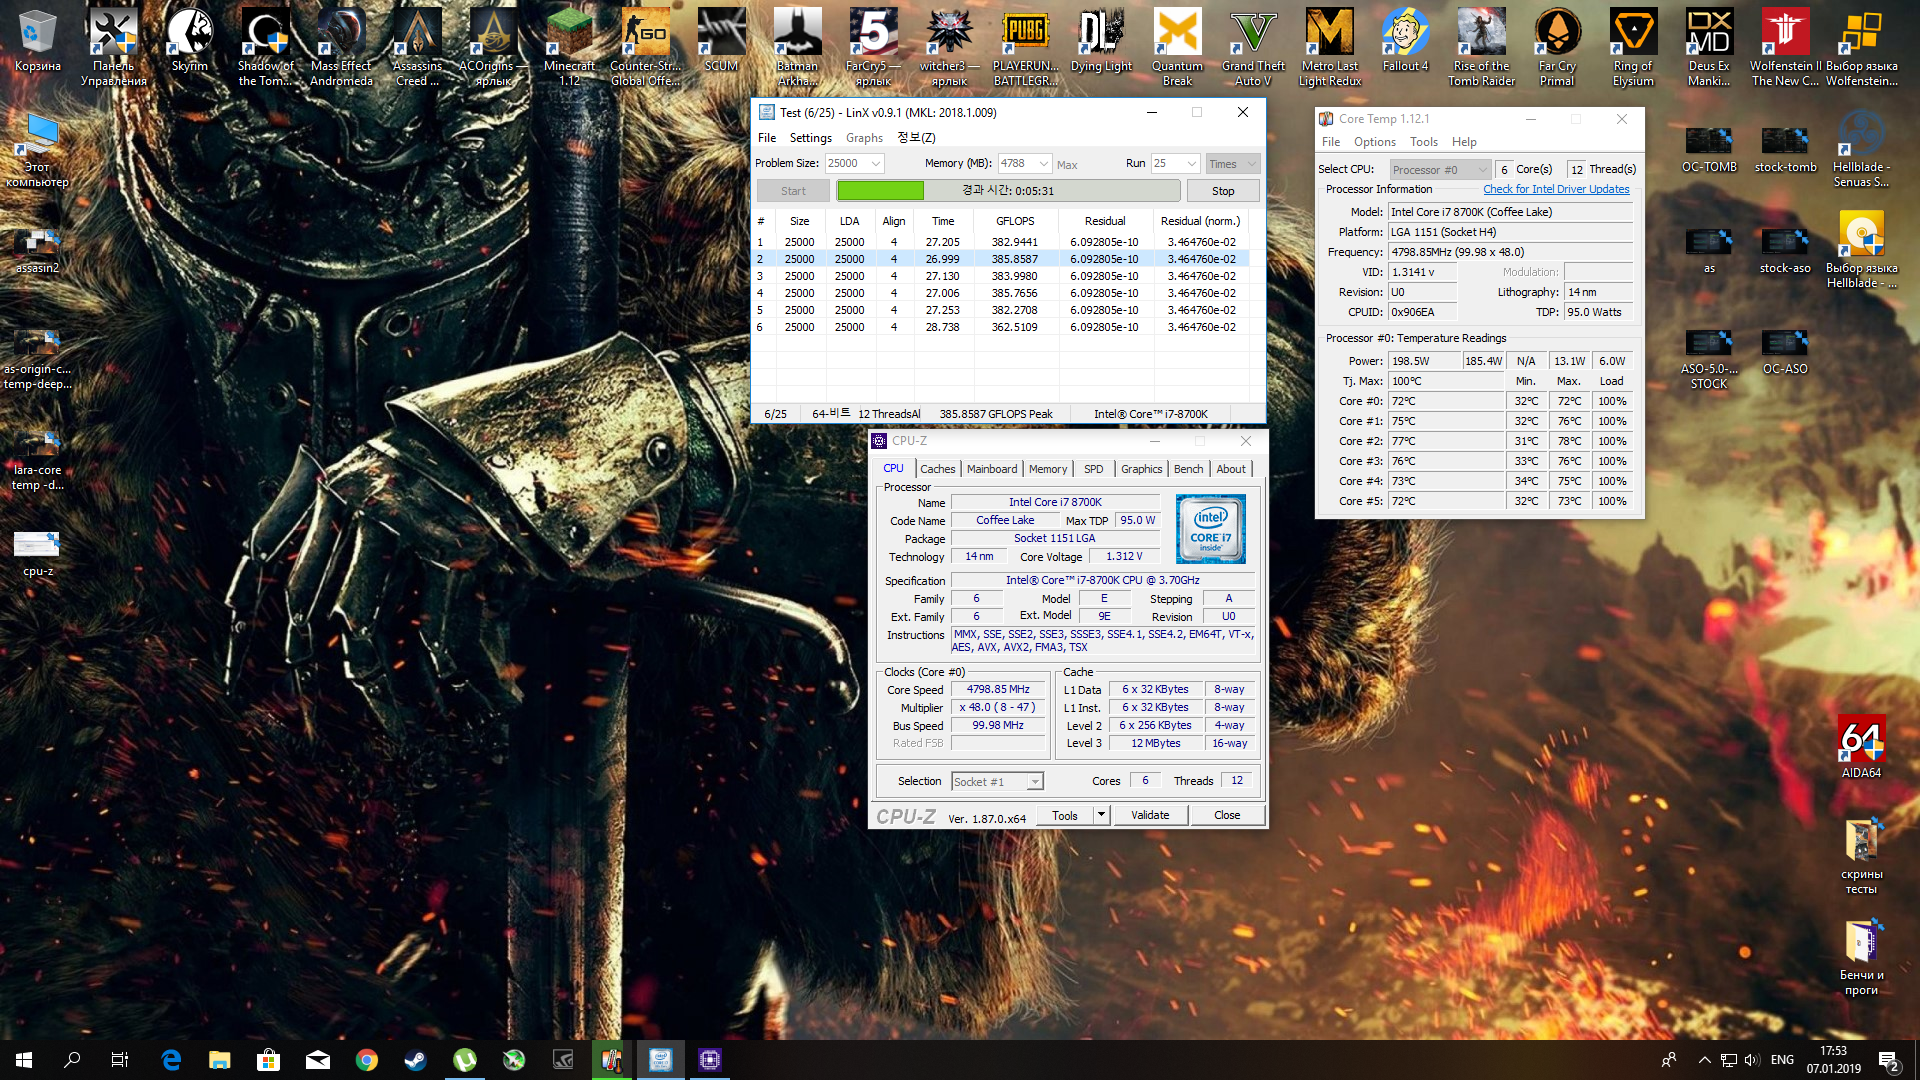Expand the Problem Size dropdown in LinX
Screen dimensions: 1920x1080
(876, 164)
